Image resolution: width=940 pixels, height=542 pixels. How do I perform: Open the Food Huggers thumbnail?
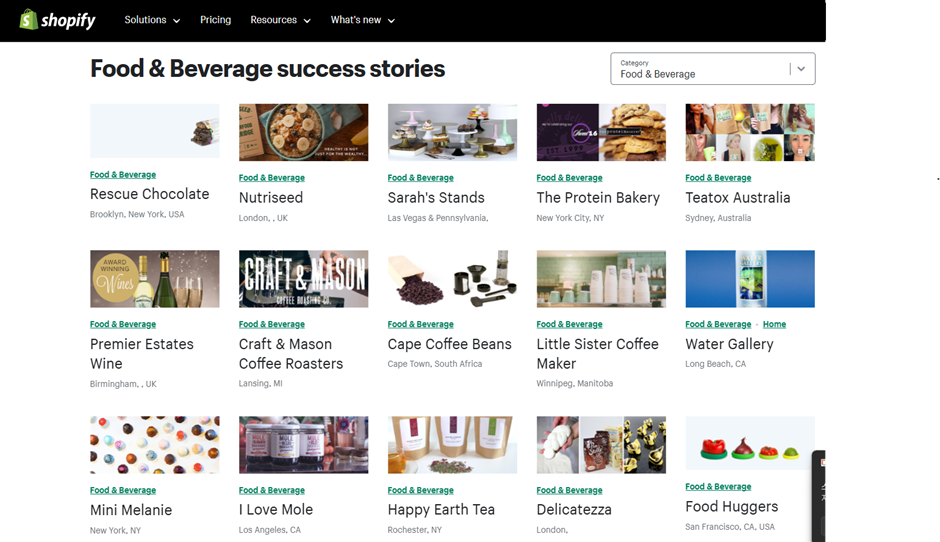749,443
